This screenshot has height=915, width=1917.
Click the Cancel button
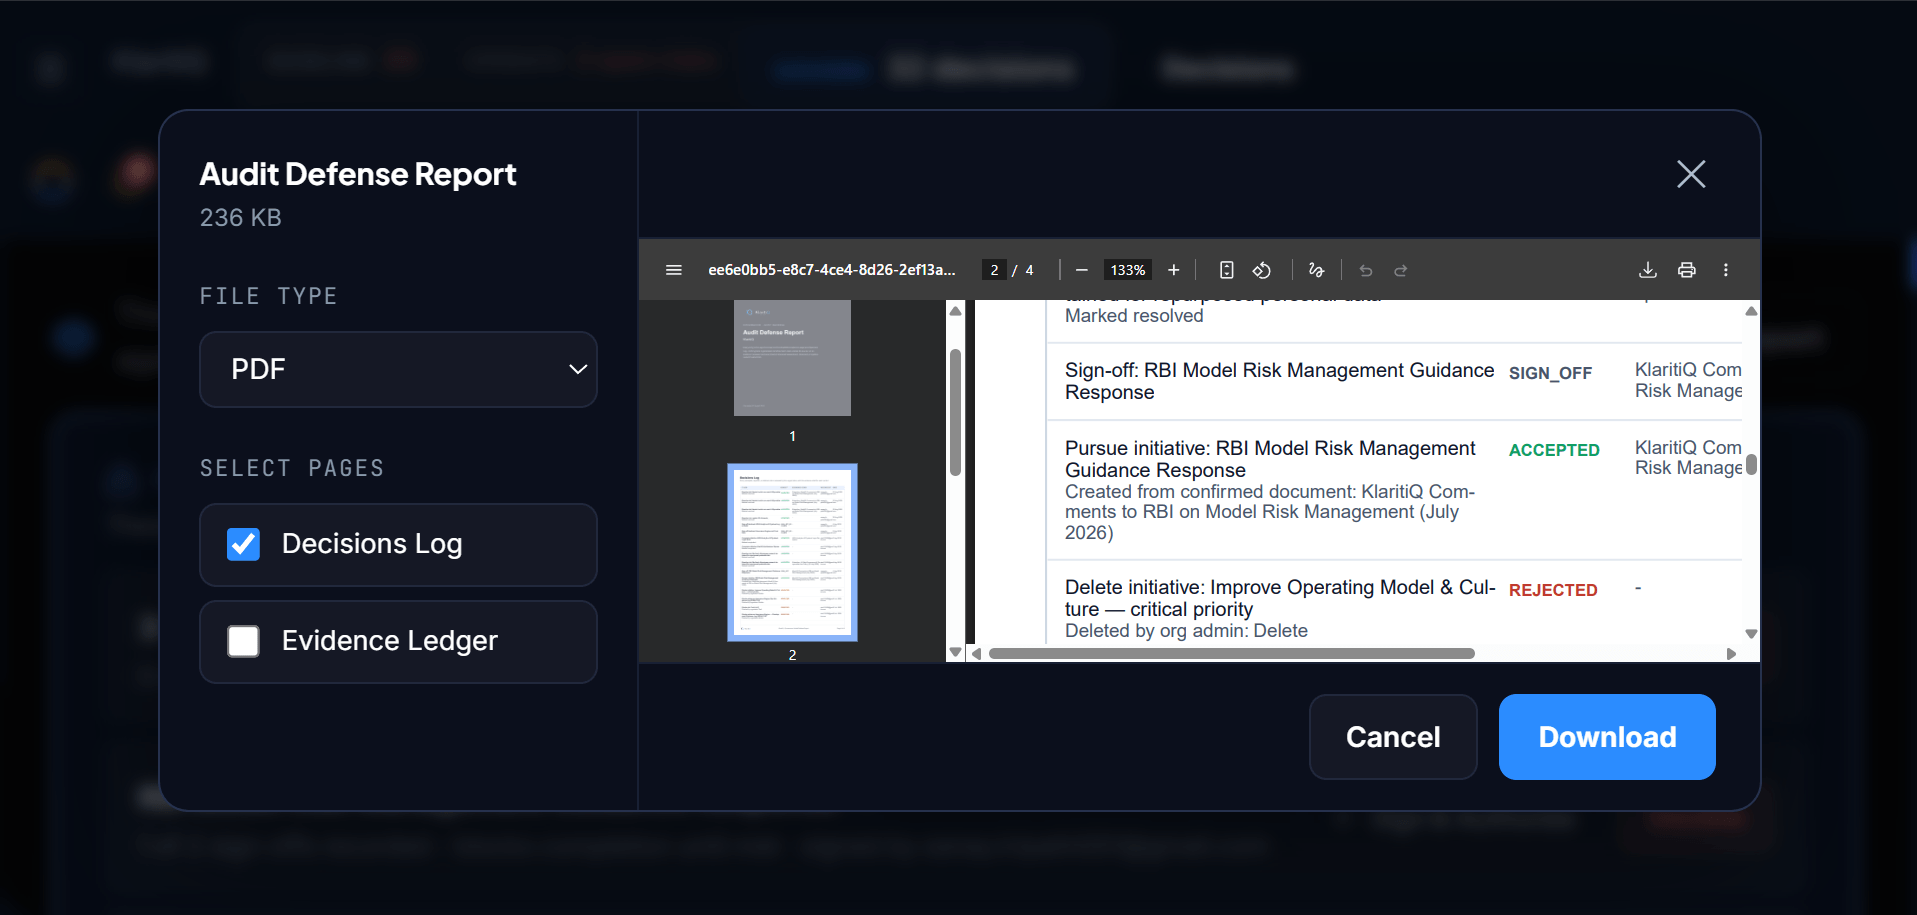[1393, 737]
